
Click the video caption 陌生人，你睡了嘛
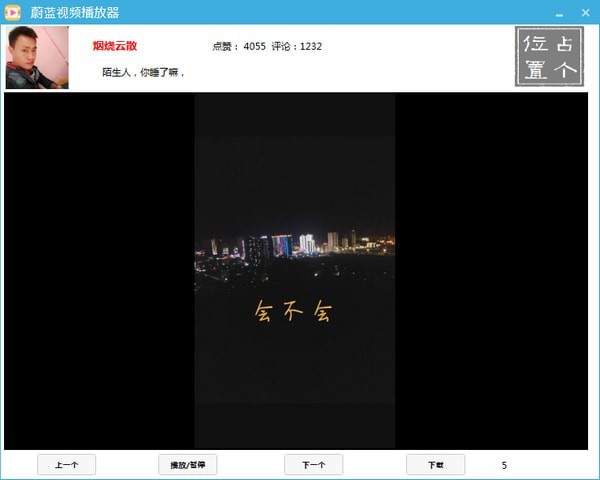coord(143,72)
